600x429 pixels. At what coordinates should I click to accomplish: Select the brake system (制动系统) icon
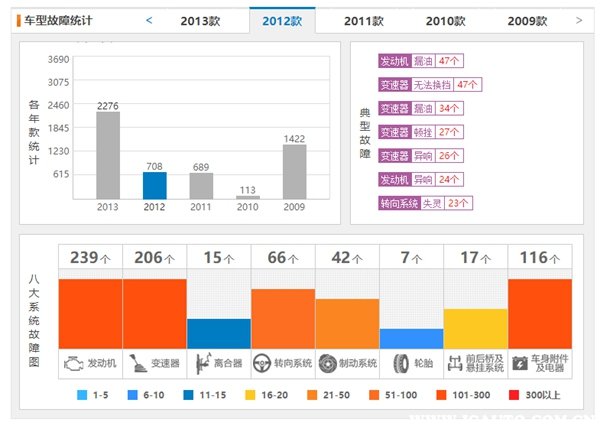coord(330,363)
